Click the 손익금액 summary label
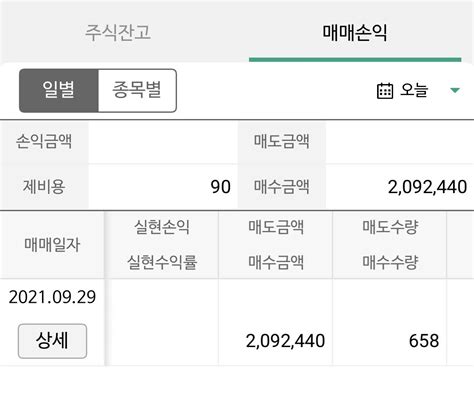474x403 pixels. 44,141
